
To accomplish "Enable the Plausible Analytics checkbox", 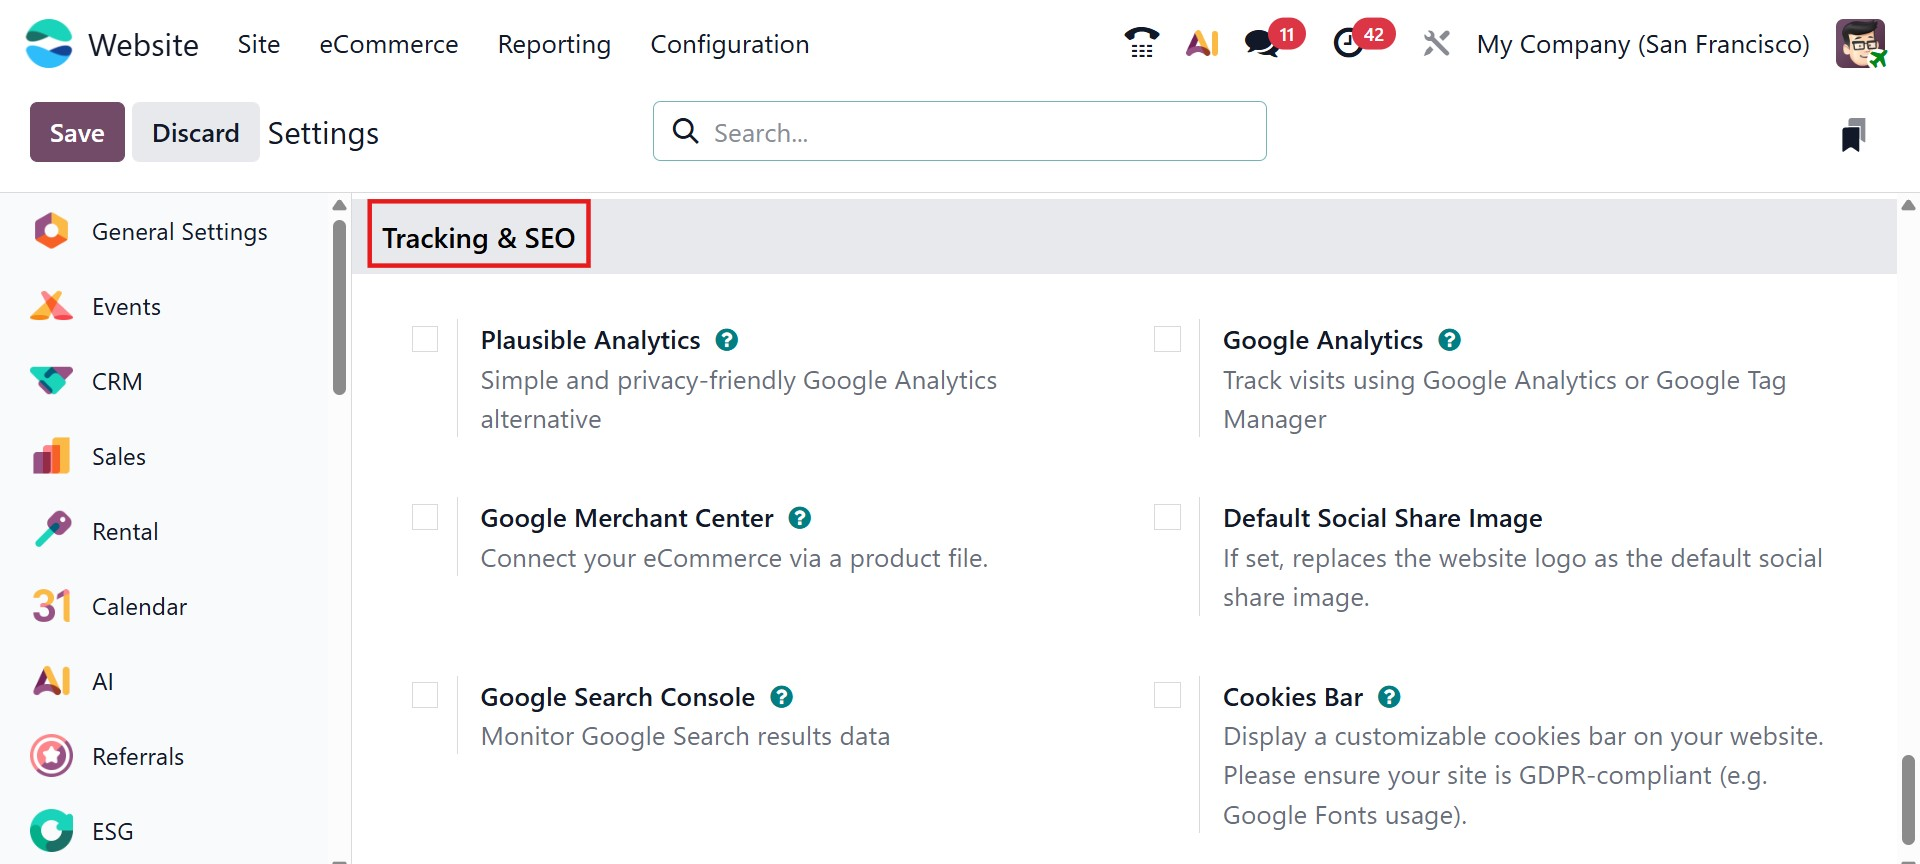I will (425, 339).
